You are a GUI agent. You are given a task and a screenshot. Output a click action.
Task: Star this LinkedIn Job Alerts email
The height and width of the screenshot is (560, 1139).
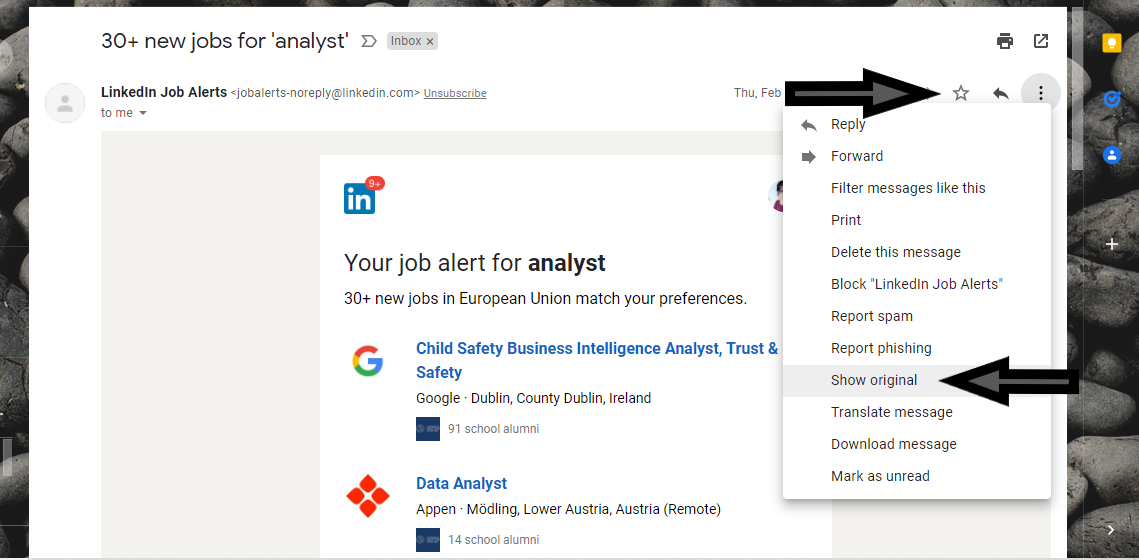pyautogui.click(x=961, y=93)
